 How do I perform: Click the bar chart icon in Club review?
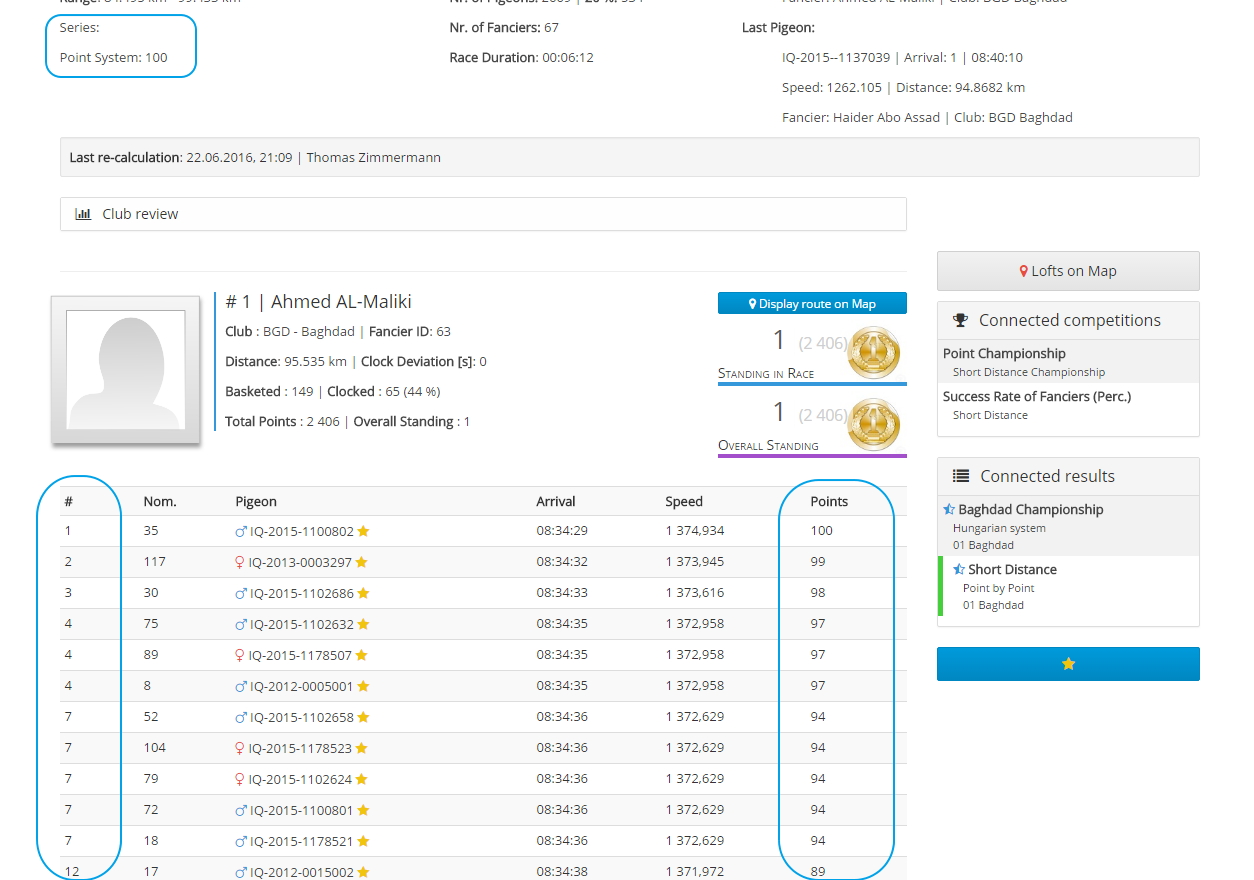(84, 214)
